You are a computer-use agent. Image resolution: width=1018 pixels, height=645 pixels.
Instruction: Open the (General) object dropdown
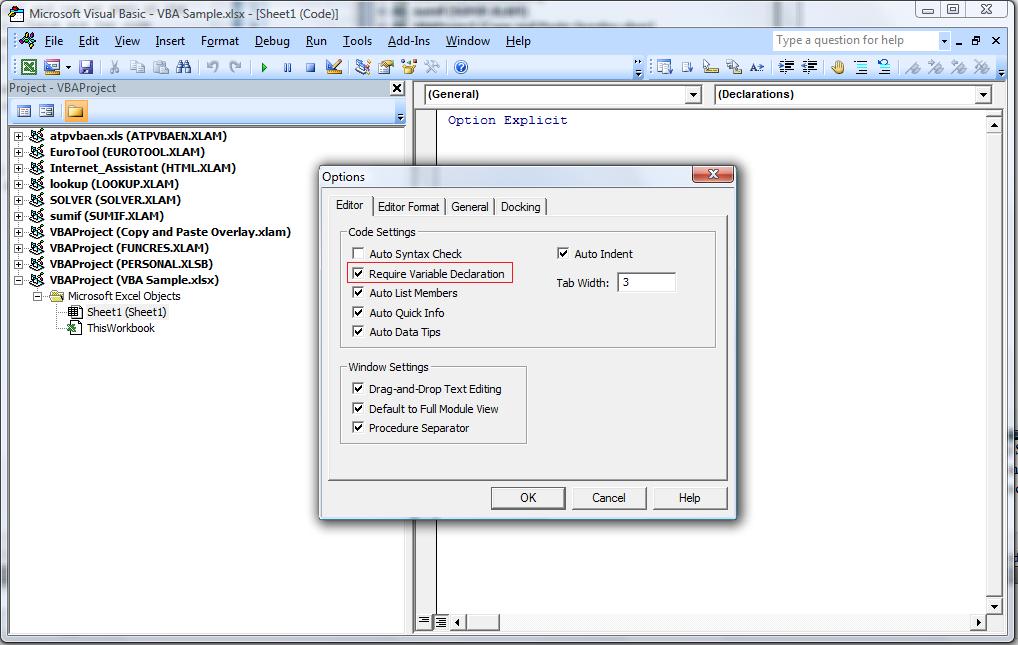point(693,95)
